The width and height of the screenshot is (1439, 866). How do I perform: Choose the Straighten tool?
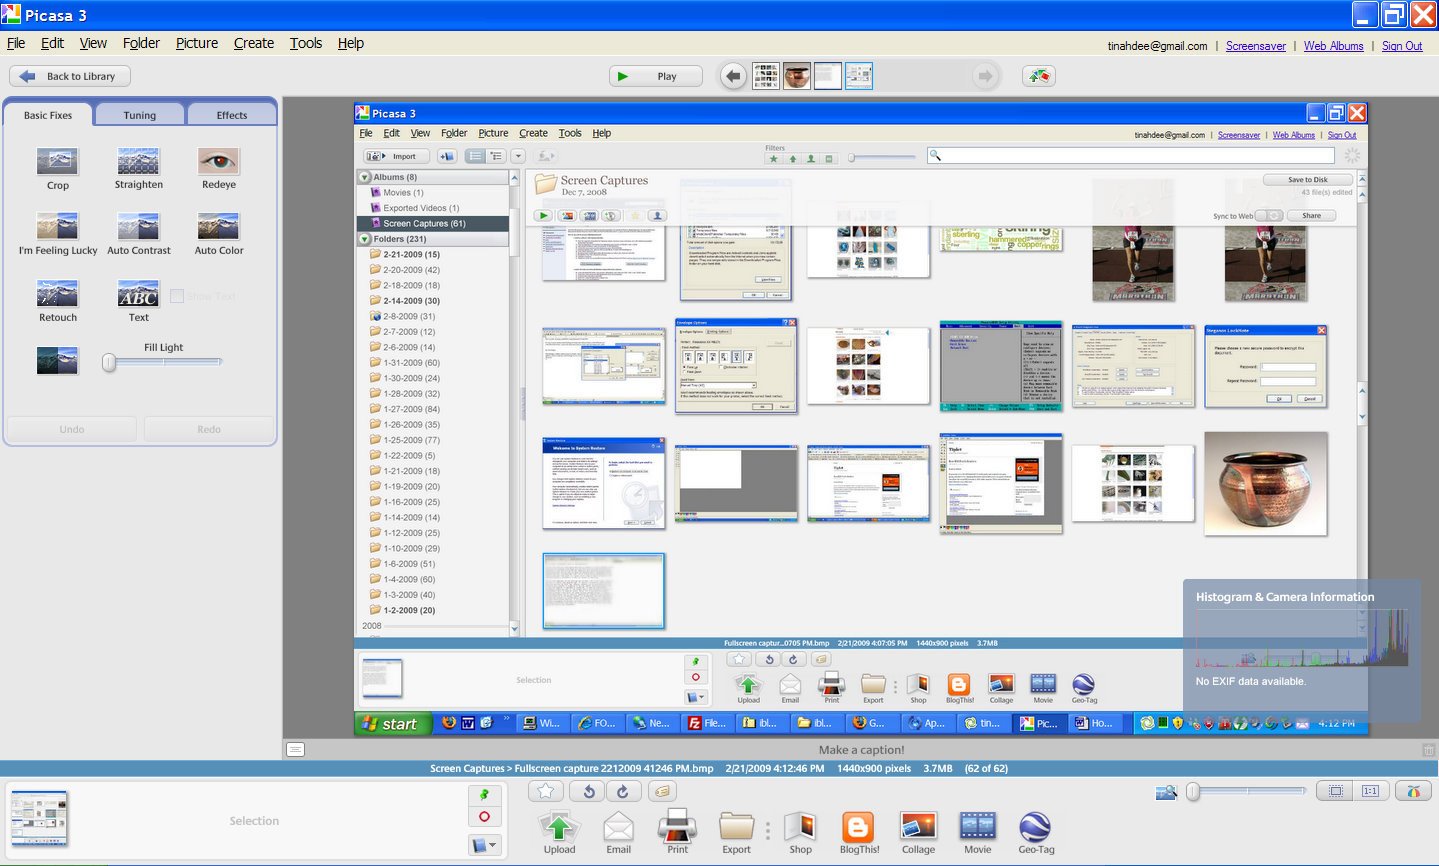coord(138,168)
